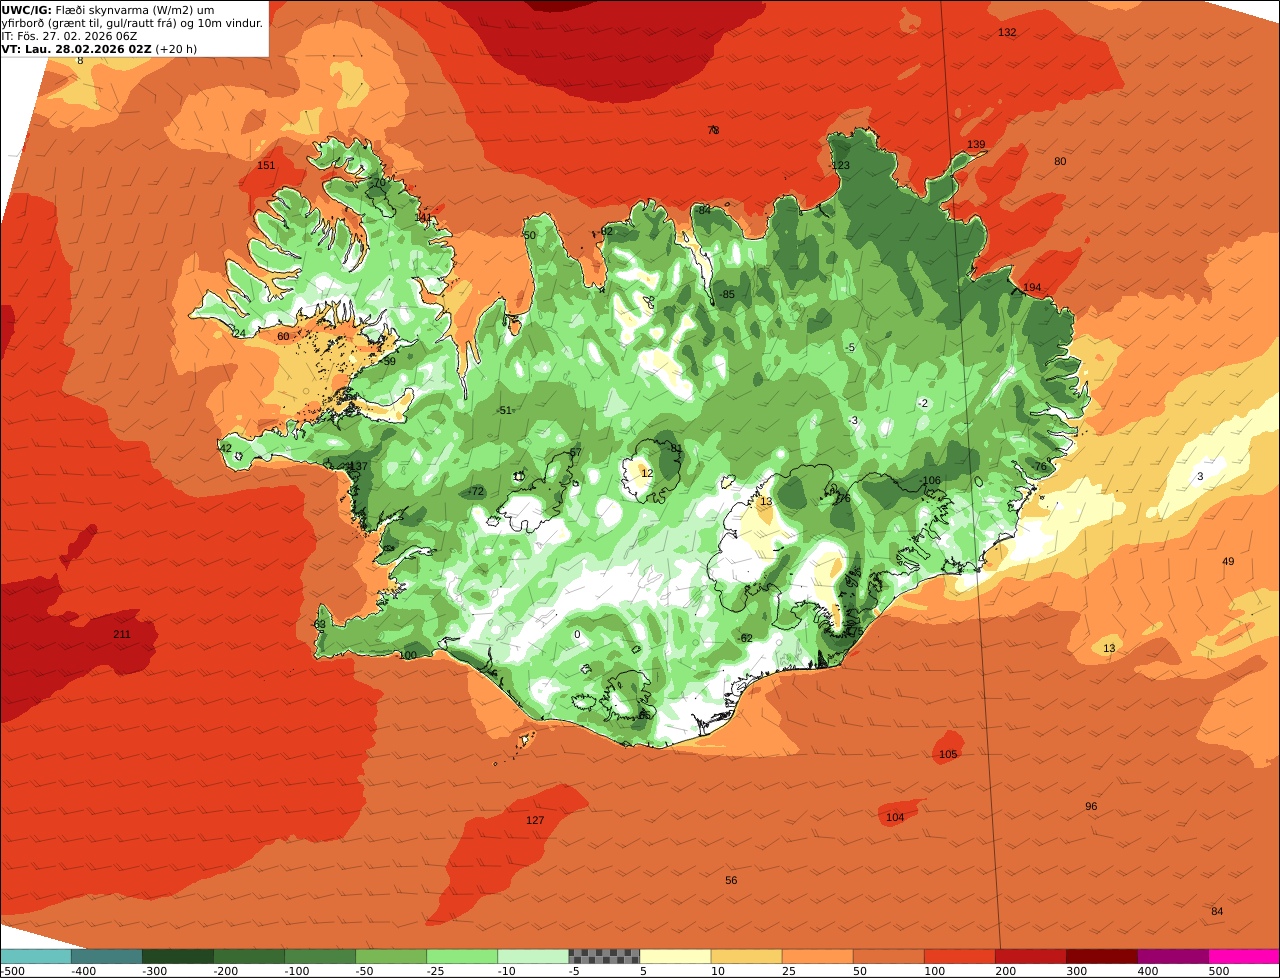Select the pale green -10 to -5 swatch
1280x978 pixels.
point(533,956)
